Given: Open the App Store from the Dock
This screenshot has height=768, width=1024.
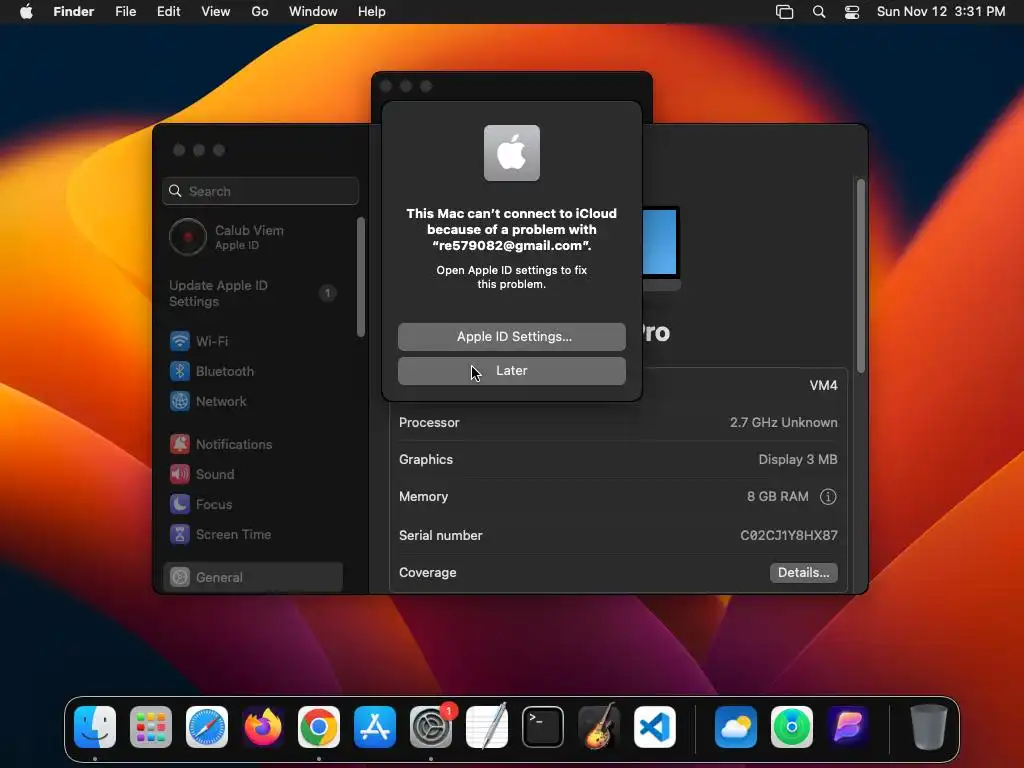Looking at the screenshot, I should pyautogui.click(x=375, y=727).
